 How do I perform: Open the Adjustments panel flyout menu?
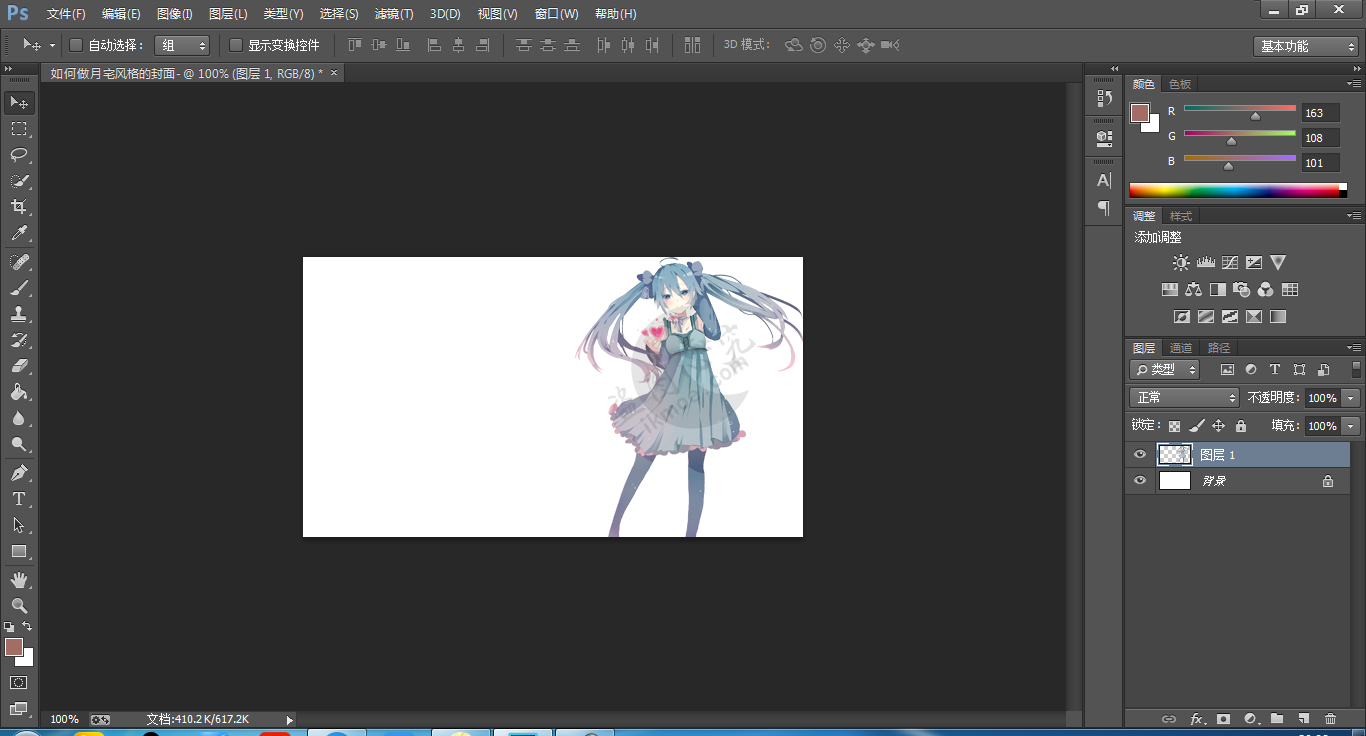click(x=1353, y=216)
